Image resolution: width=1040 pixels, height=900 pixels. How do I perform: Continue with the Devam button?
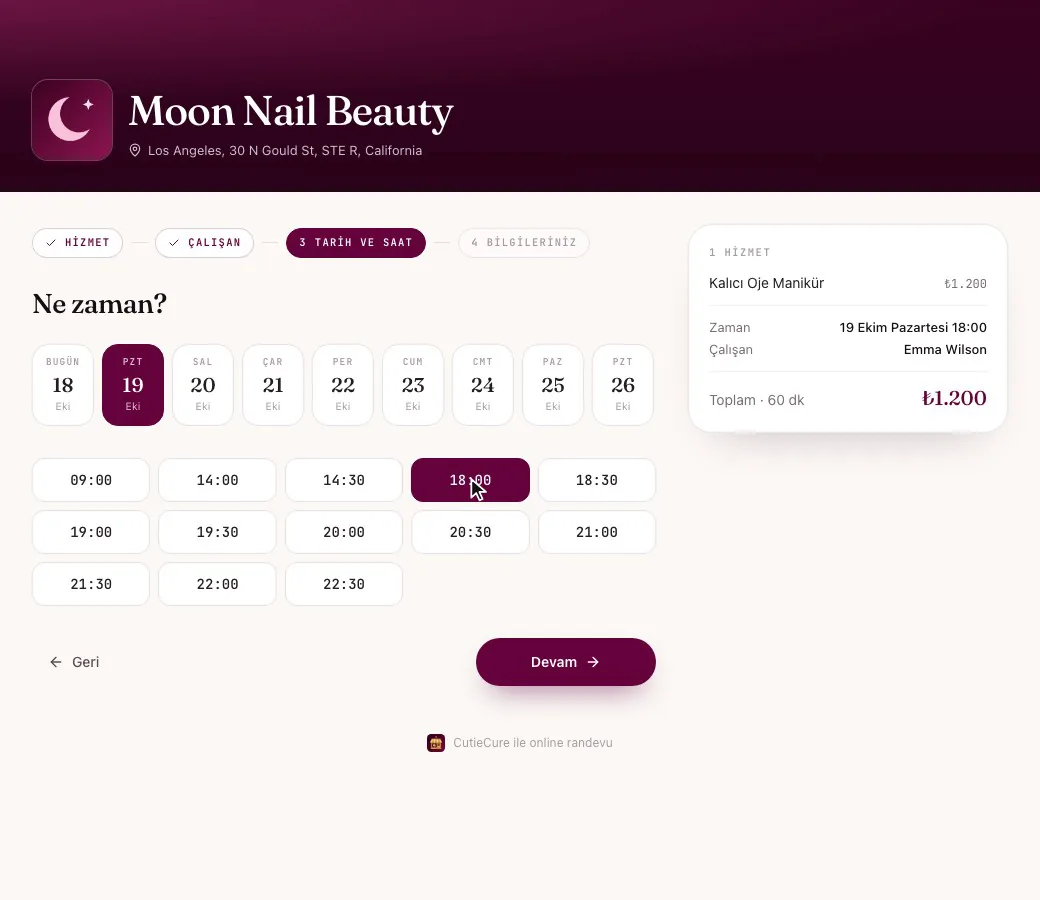pyautogui.click(x=566, y=662)
